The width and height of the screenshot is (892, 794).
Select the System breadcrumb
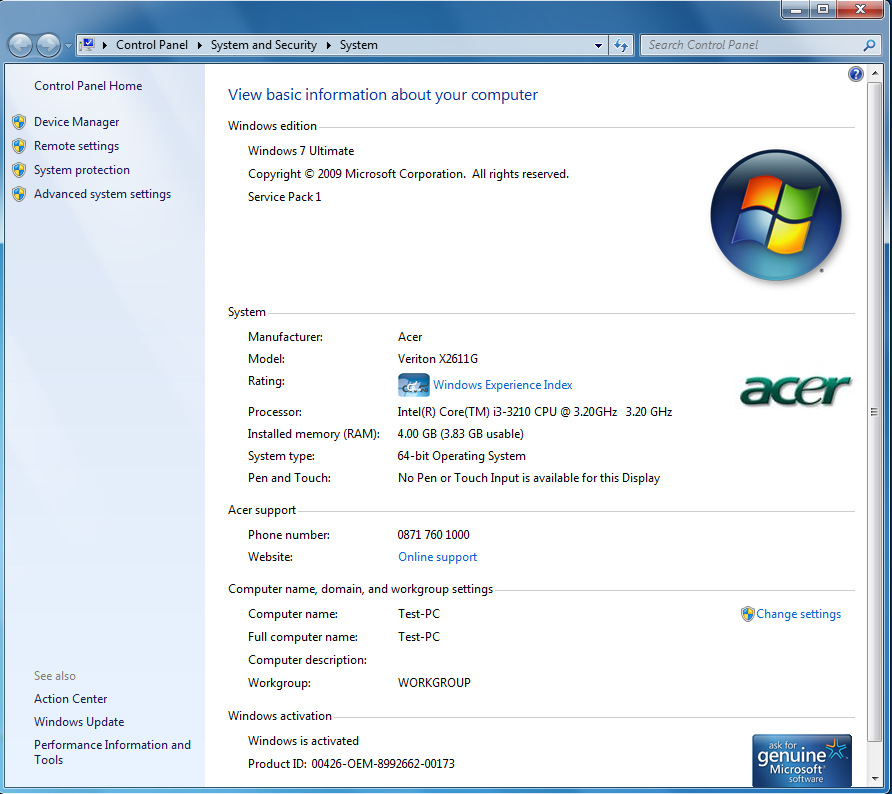358,45
